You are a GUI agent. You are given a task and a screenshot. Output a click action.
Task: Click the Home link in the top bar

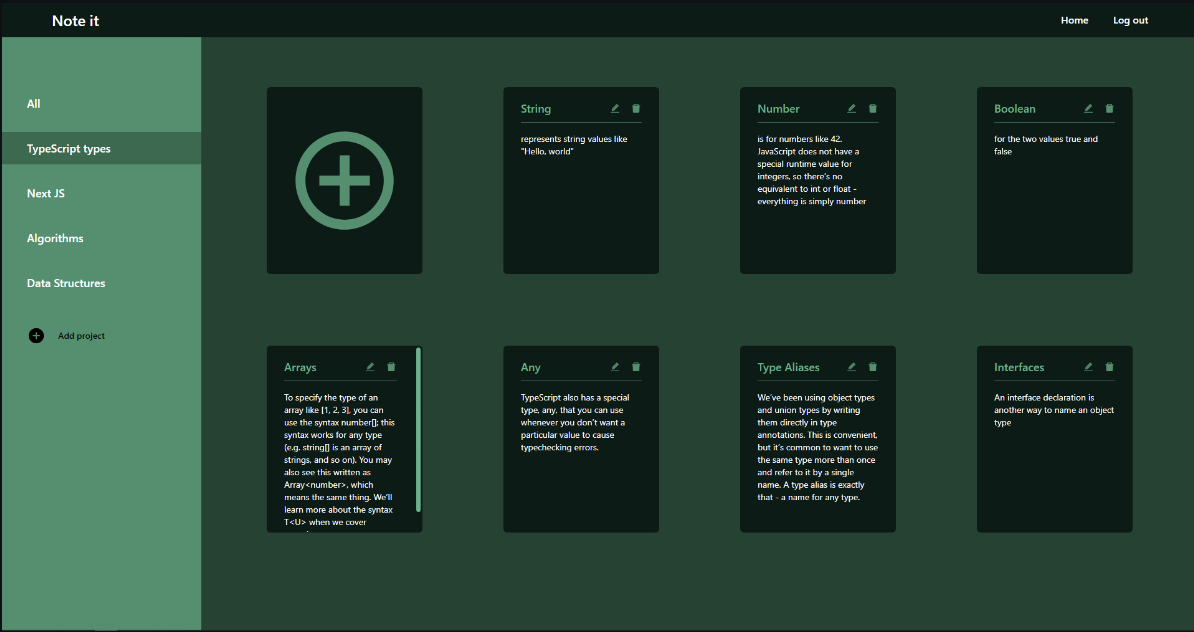1074,20
